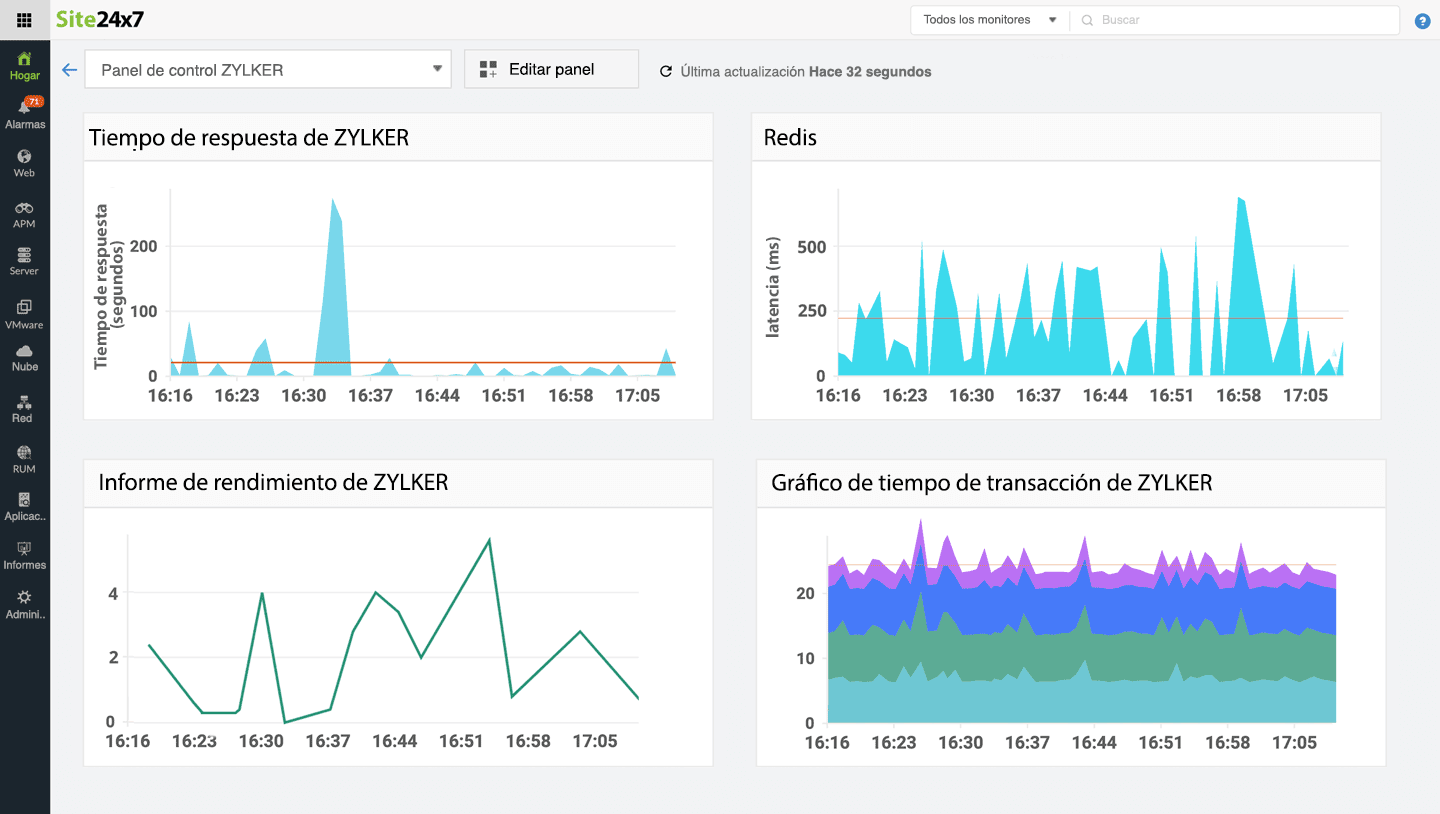Open the VMware monitoring section

(x=24, y=312)
